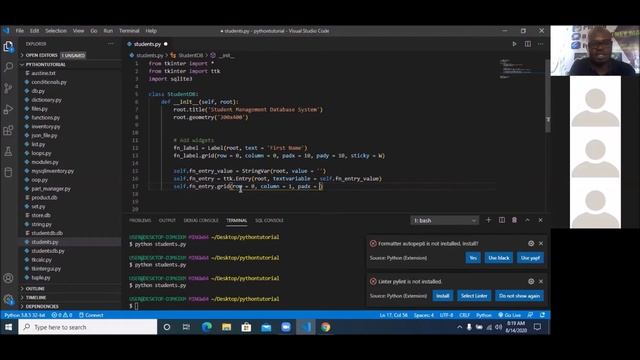Open the Search view in activity bar
Viewport: 640px width, 360px height.
pos(8,67)
